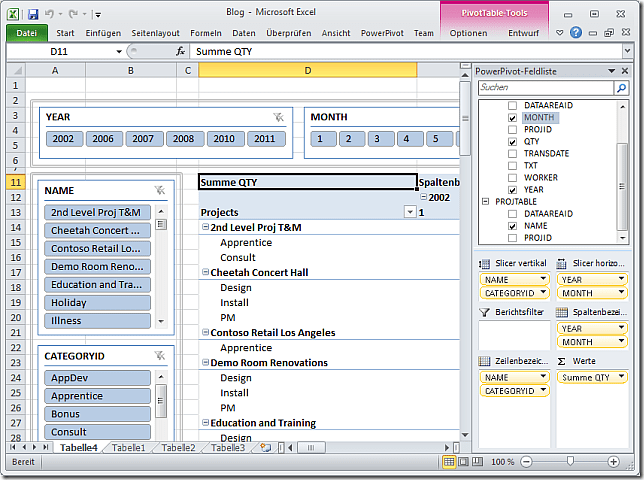Open NAME dropdown in Zeilenbezeichnungen area

tap(543, 376)
